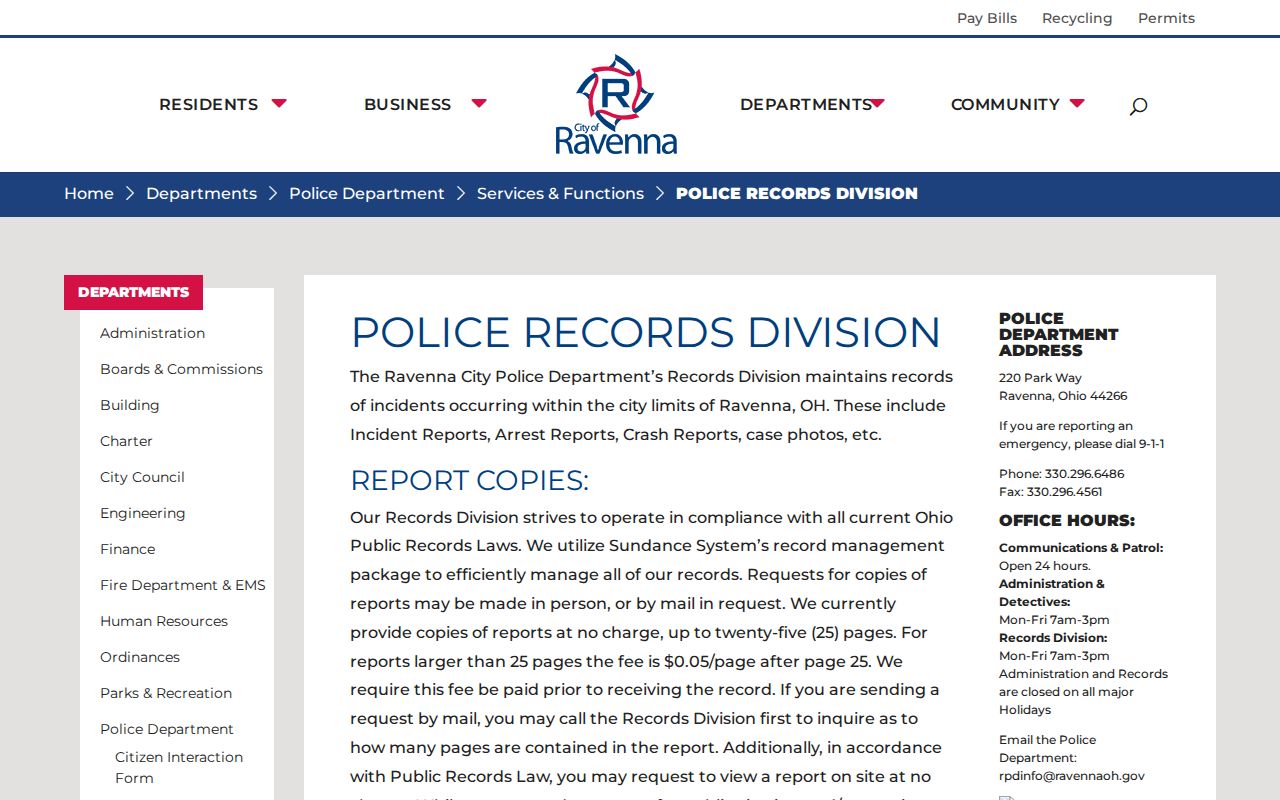Open the Permits link
Screen dimensions: 1280x800
1166,18
